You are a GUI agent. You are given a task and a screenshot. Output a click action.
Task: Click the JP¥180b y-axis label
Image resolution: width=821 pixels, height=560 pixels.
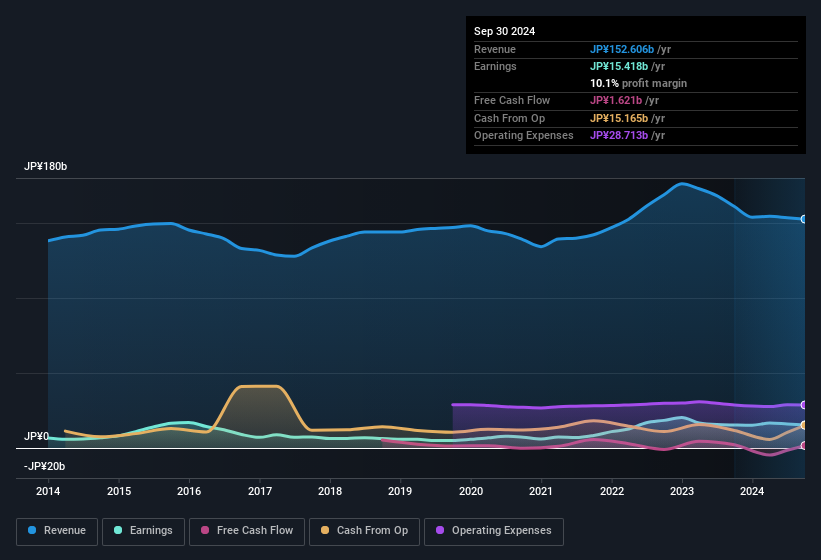pyautogui.click(x=46, y=167)
